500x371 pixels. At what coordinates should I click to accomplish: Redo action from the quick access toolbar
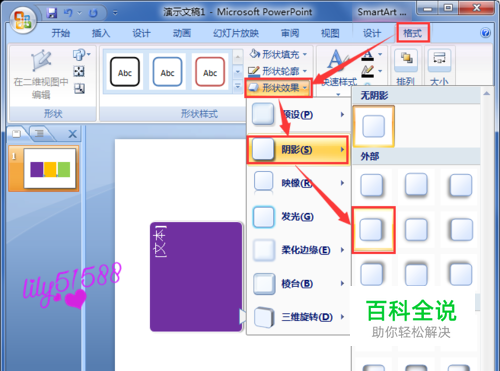(x=93, y=13)
